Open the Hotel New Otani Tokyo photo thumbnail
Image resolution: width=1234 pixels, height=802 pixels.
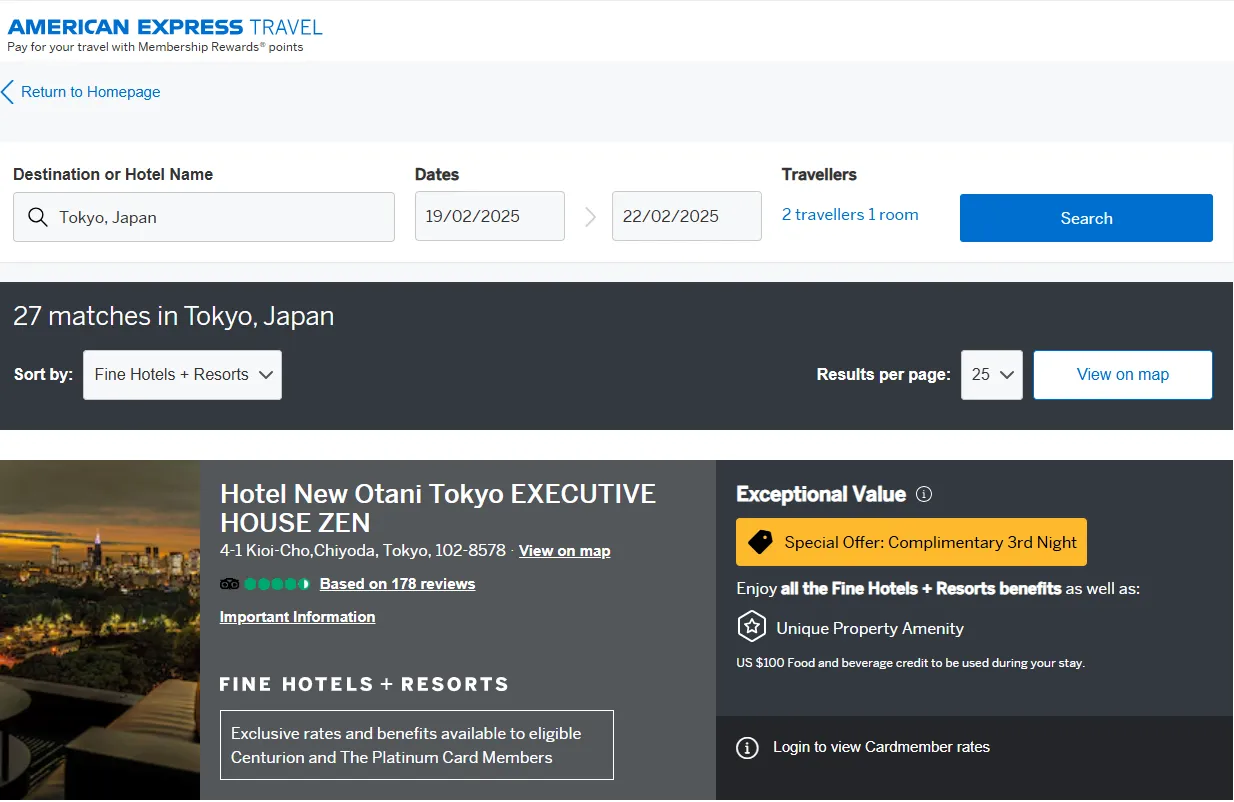click(x=100, y=630)
